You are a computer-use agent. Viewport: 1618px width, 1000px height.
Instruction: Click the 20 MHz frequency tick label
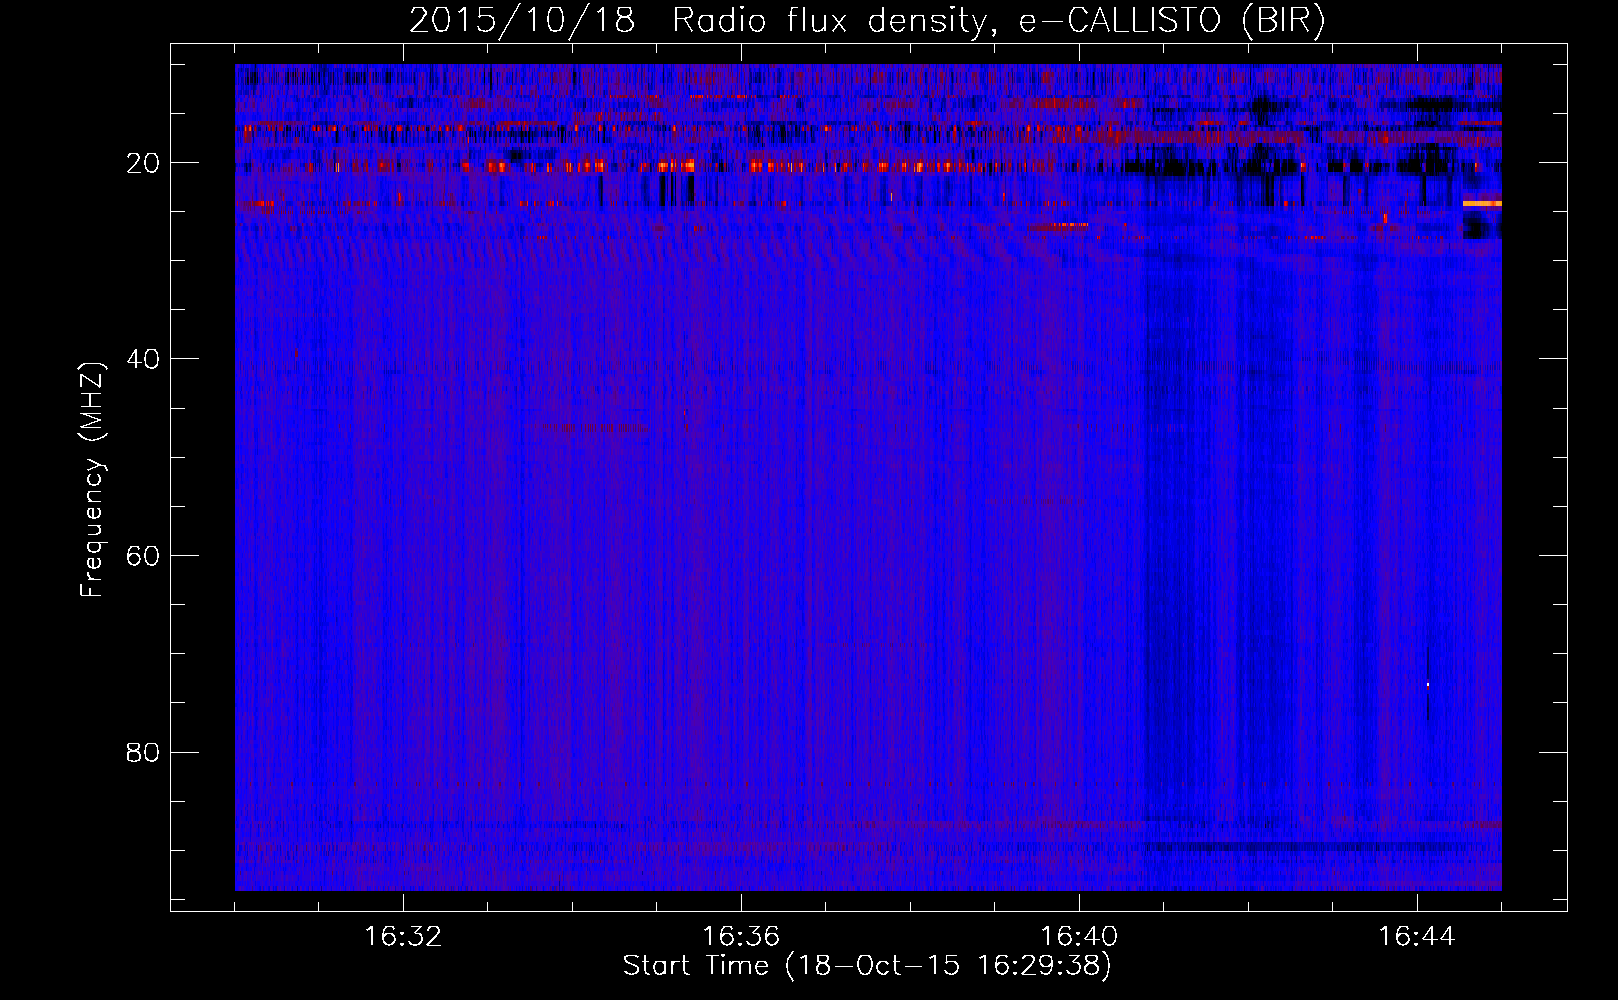144,163
